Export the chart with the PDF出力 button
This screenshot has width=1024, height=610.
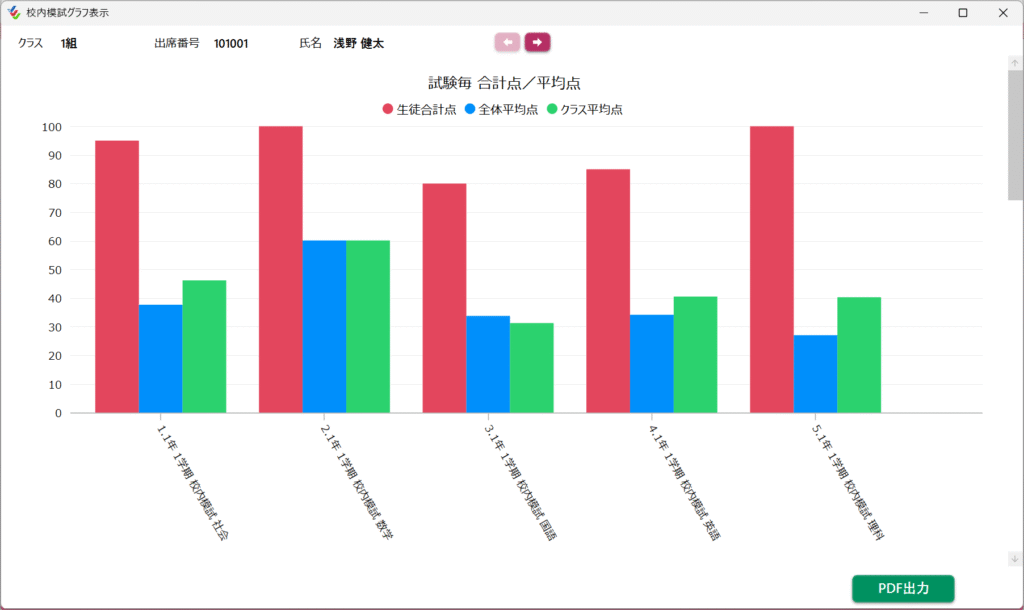pyautogui.click(x=903, y=589)
